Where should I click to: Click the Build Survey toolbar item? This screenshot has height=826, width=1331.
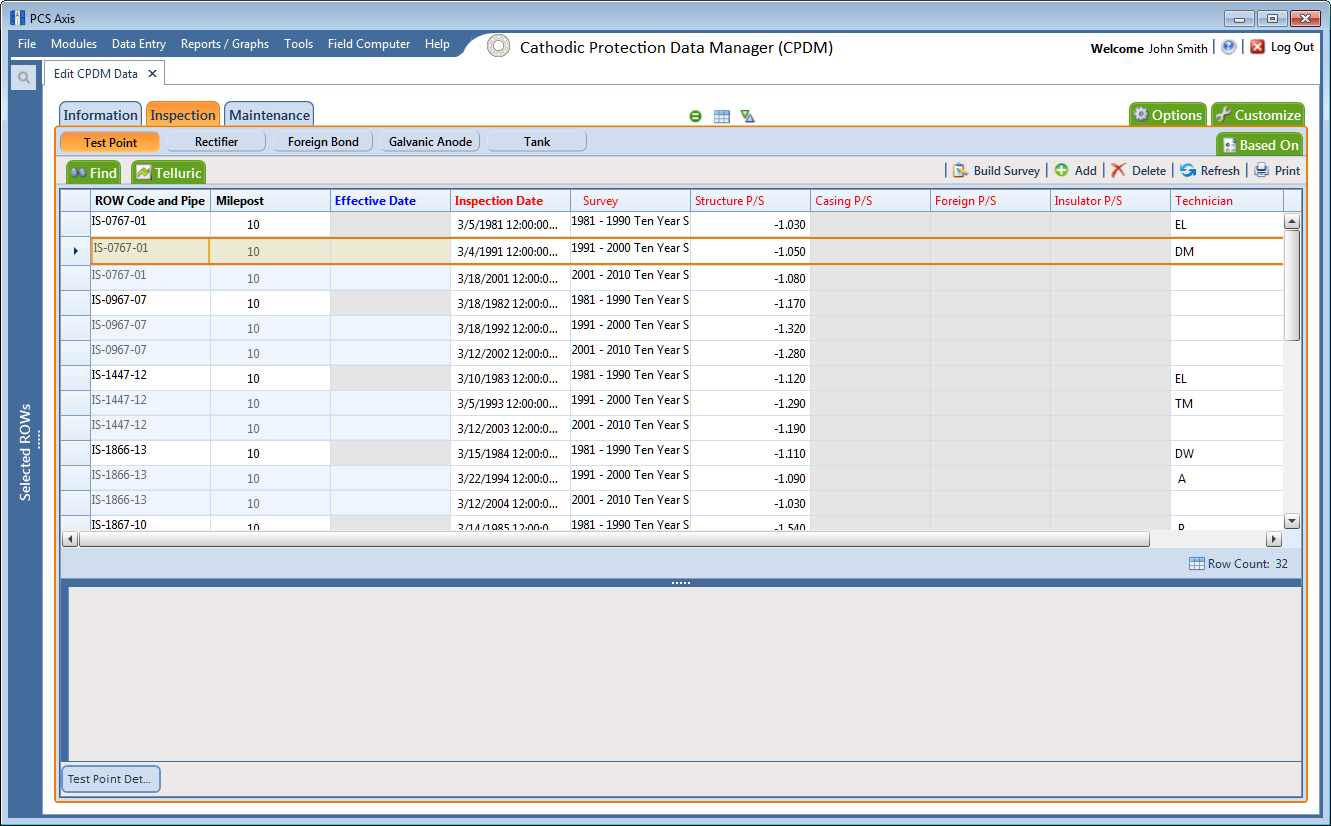[996, 171]
